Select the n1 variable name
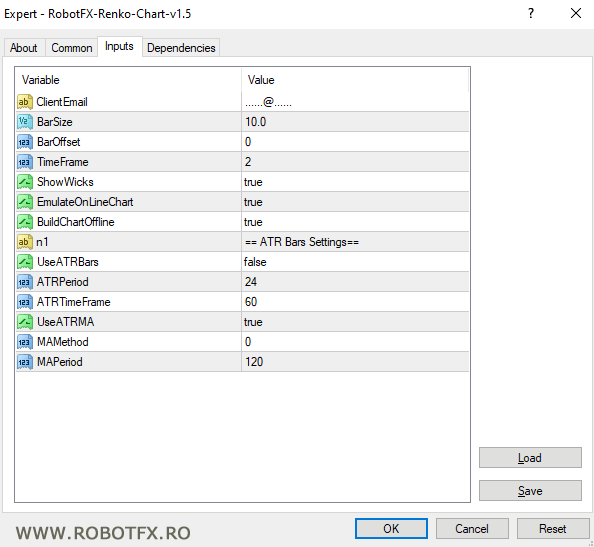 click(x=42, y=242)
